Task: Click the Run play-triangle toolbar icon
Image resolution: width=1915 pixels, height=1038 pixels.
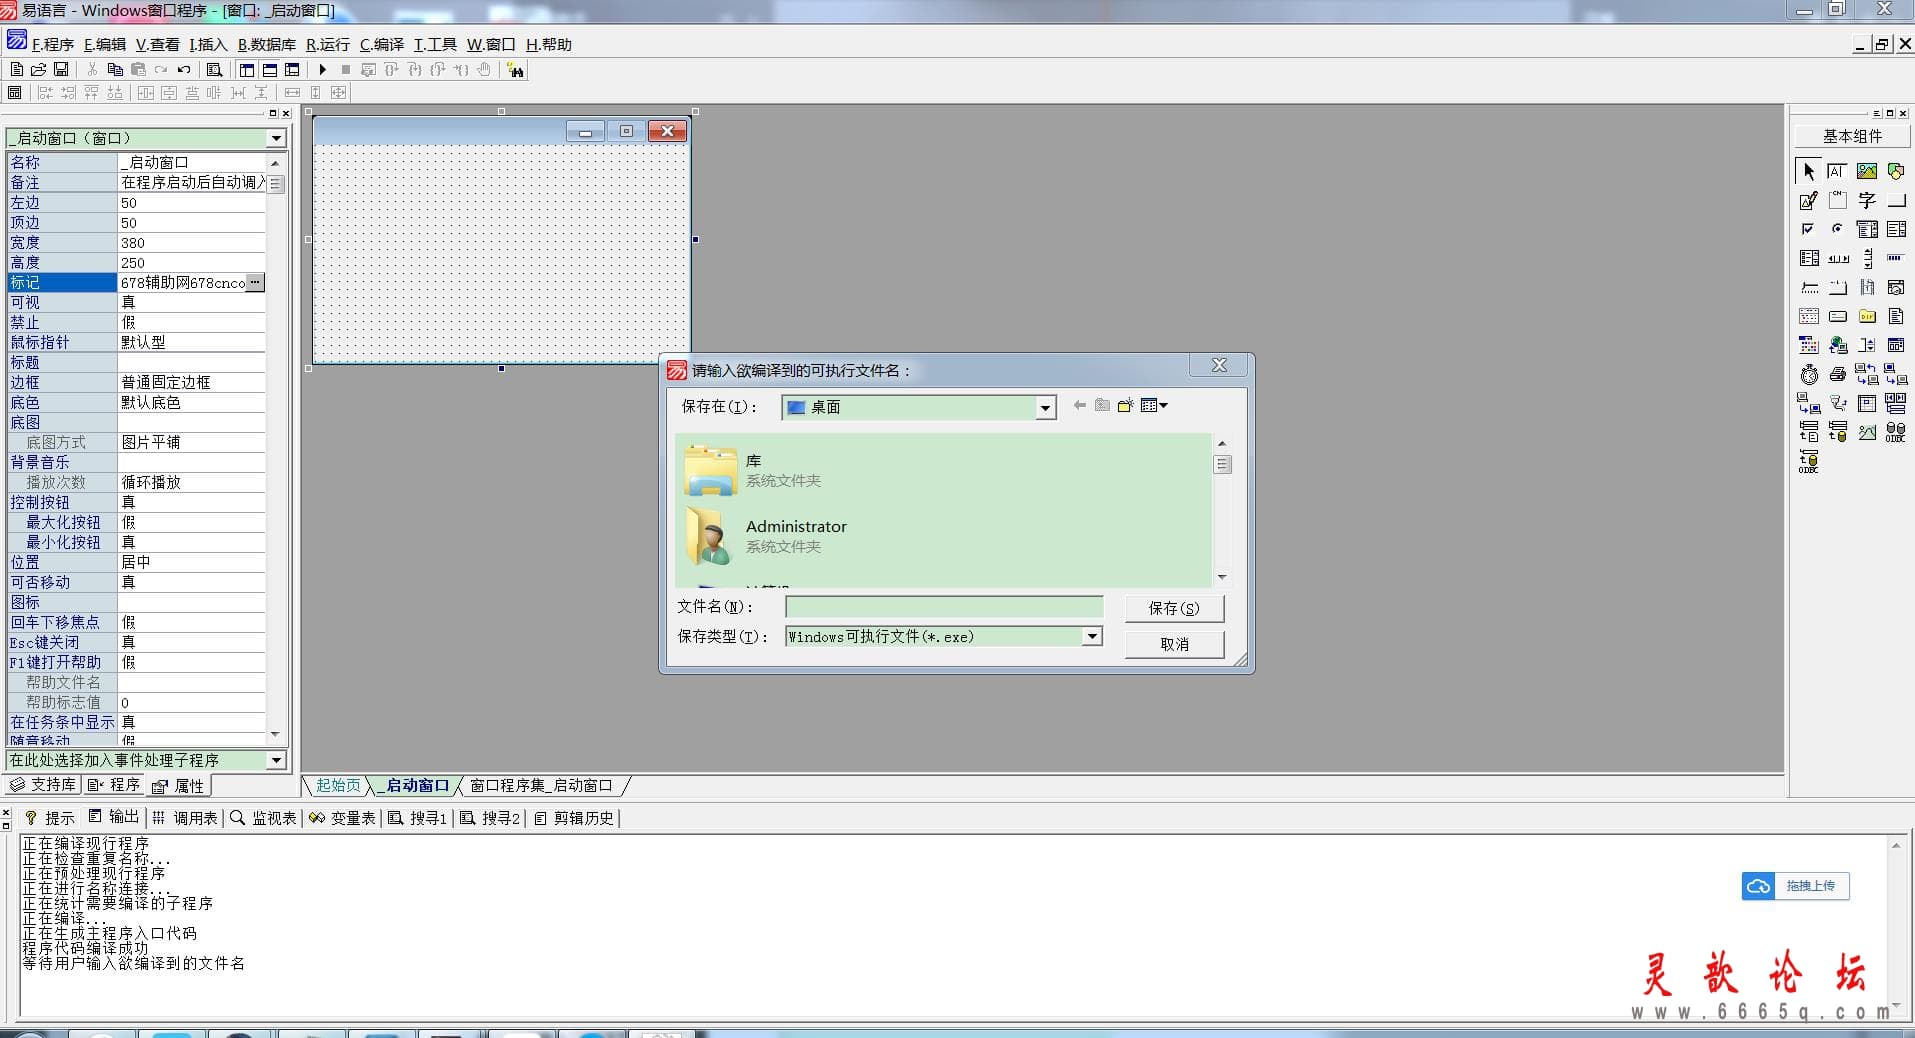Action: click(322, 70)
